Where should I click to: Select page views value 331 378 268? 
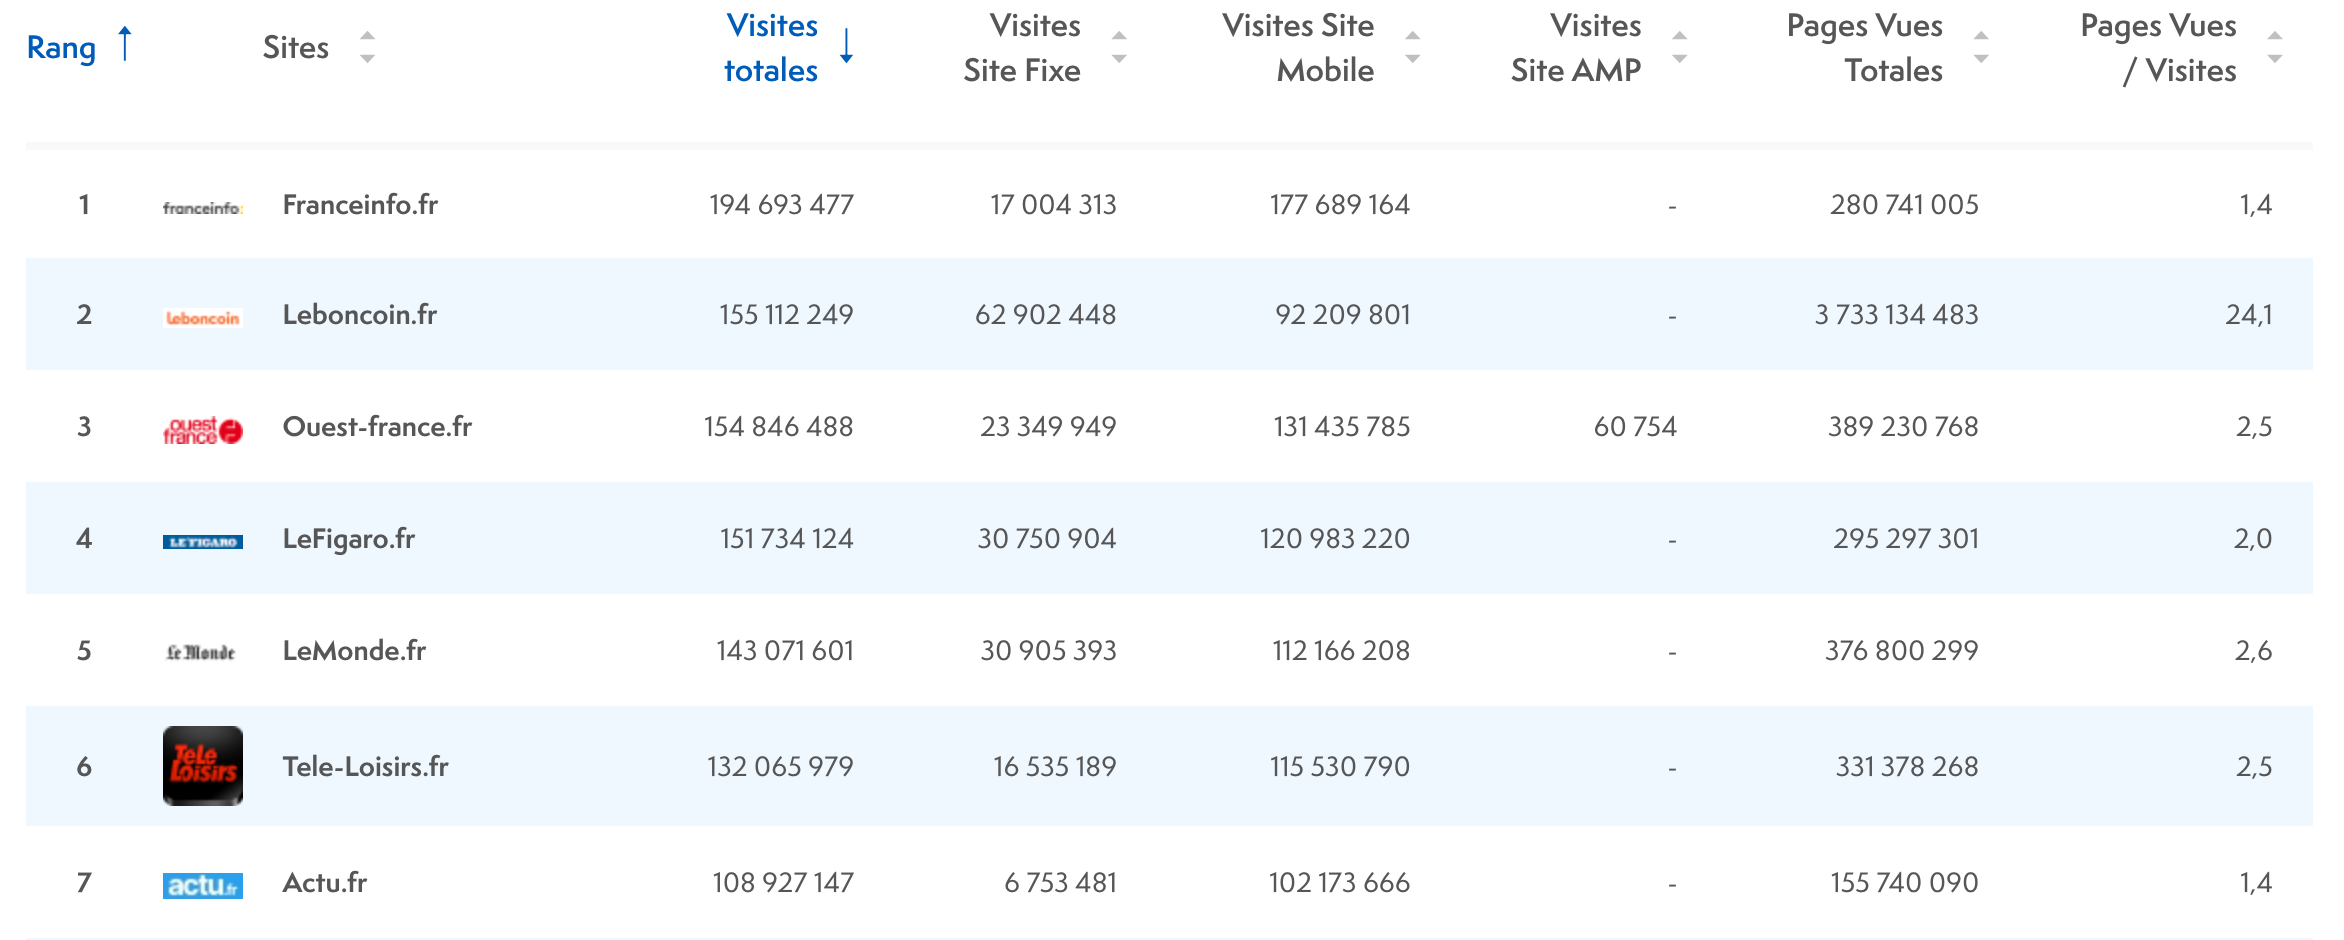[1907, 767]
